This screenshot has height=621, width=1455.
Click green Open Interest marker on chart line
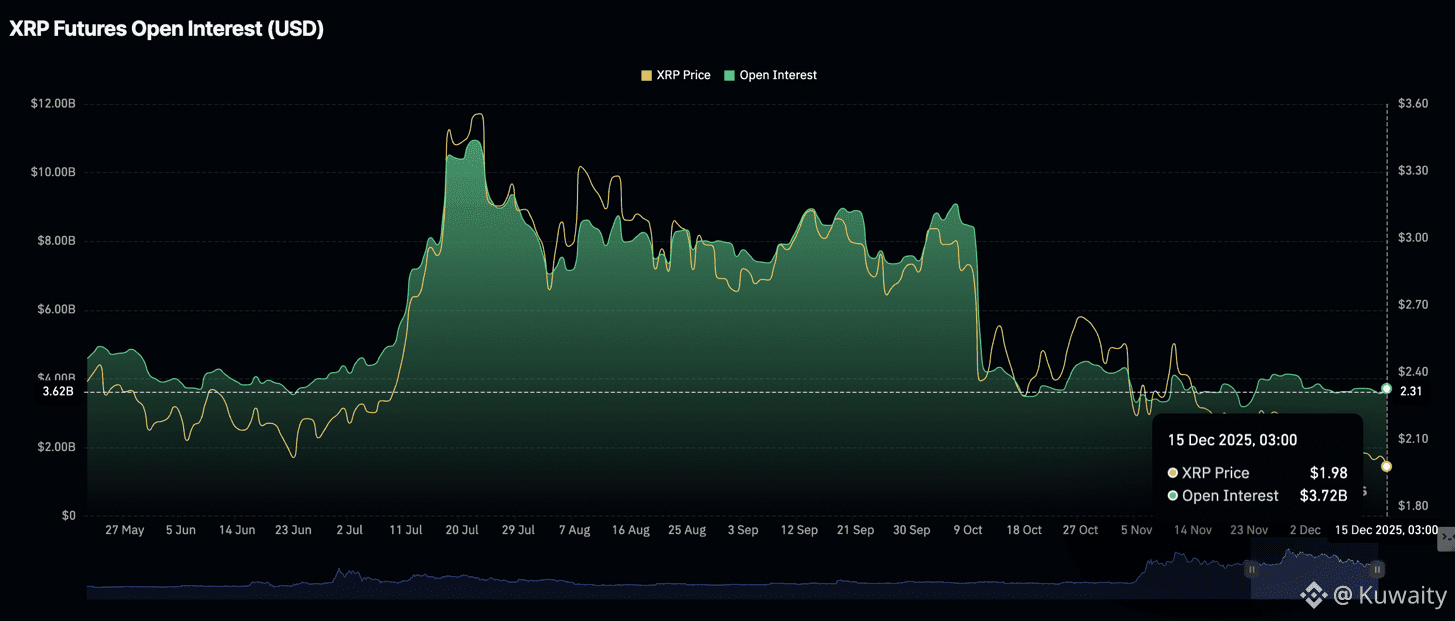pyautogui.click(x=1386, y=388)
